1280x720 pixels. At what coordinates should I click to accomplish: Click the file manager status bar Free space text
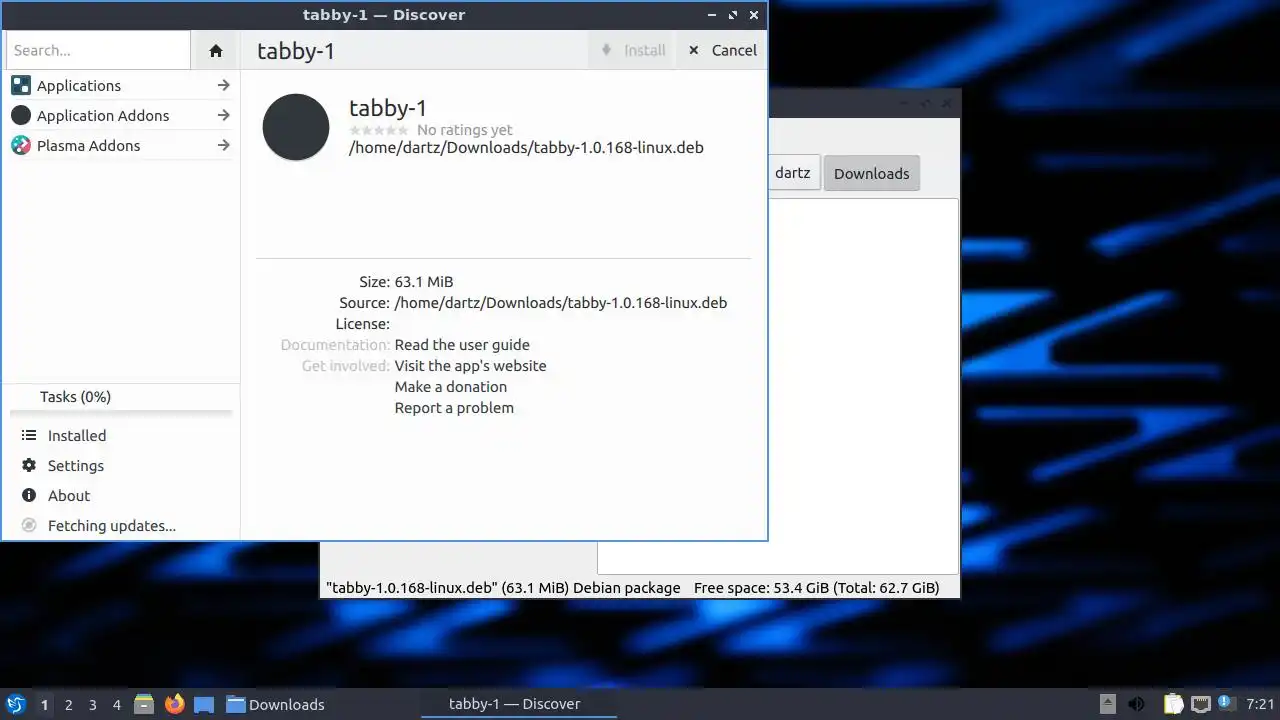point(817,588)
